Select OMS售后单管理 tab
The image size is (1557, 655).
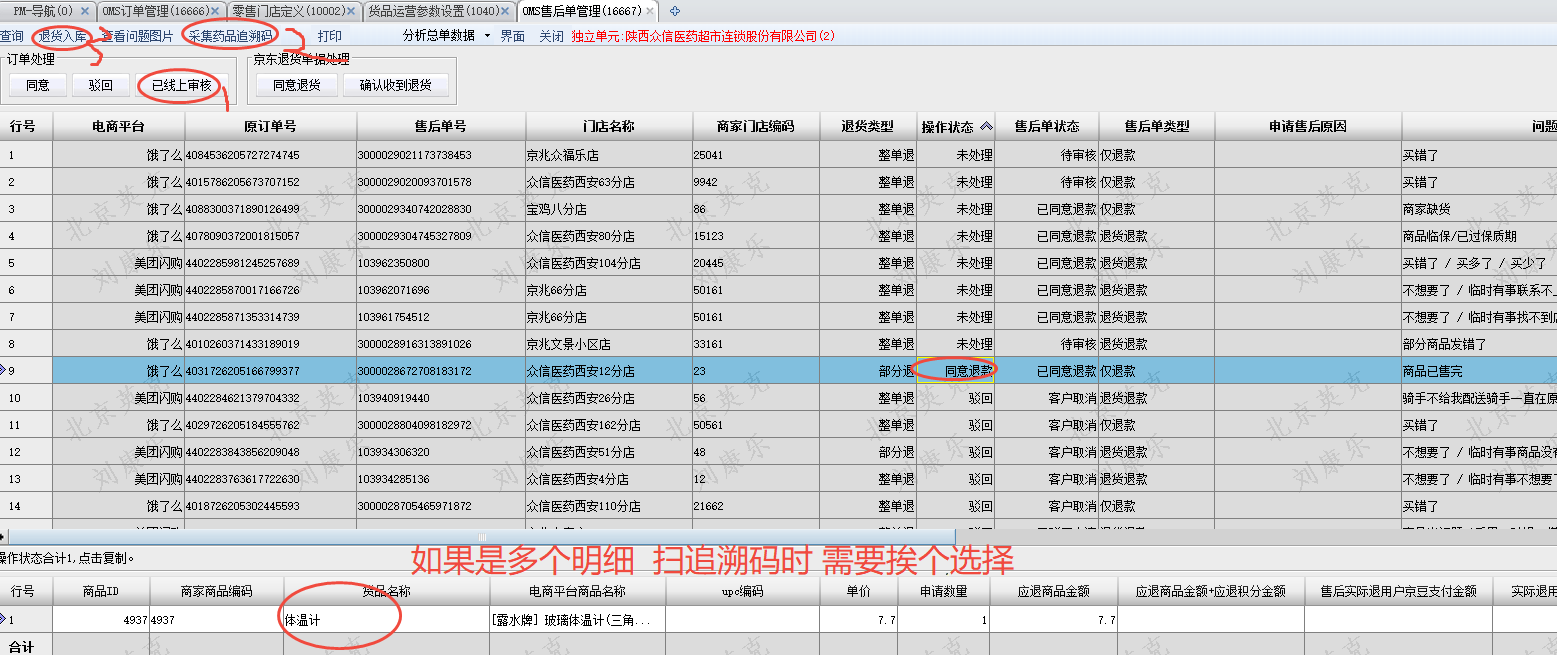(x=581, y=11)
